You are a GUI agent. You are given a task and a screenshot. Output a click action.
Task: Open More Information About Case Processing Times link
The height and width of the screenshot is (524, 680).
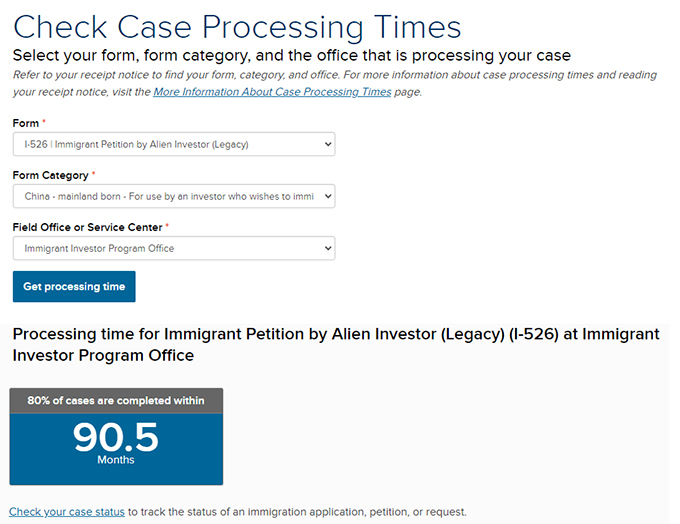272,92
